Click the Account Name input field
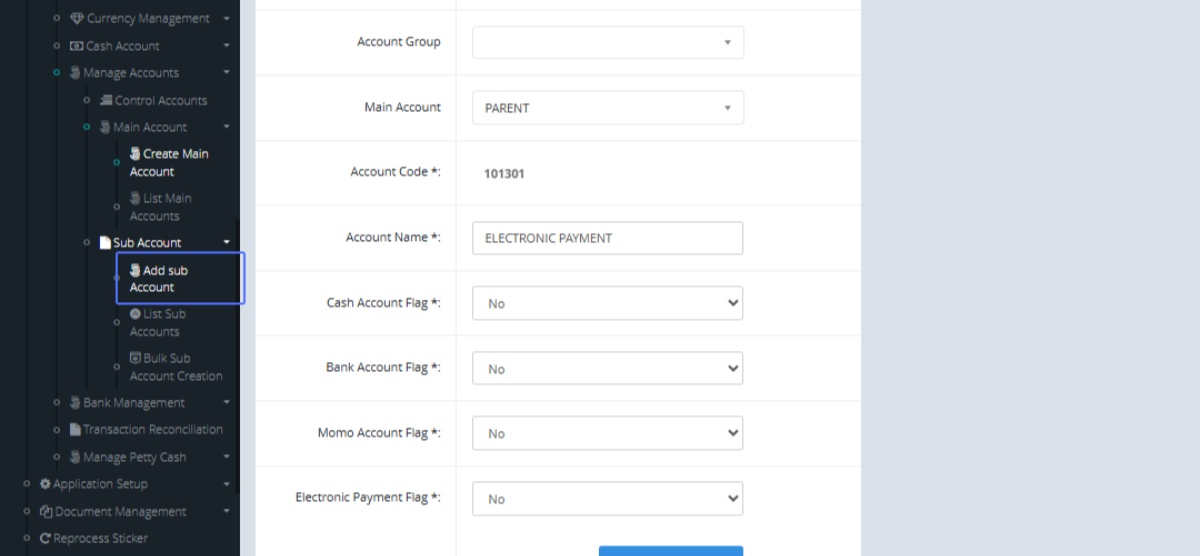The width and height of the screenshot is (1200, 556). [607, 238]
